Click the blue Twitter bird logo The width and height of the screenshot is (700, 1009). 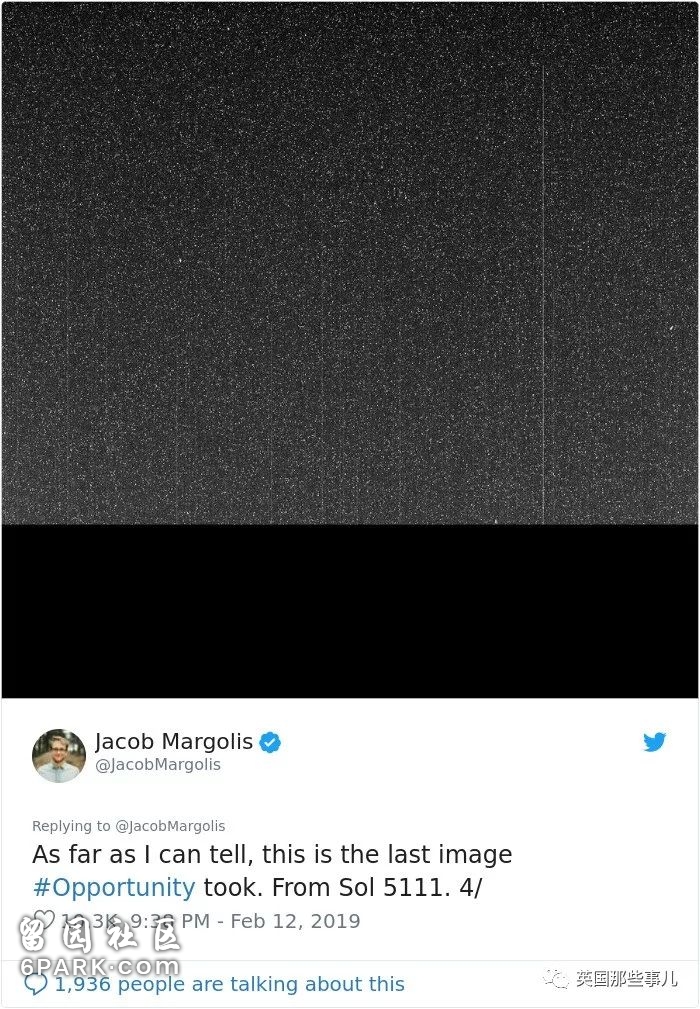pos(654,742)
